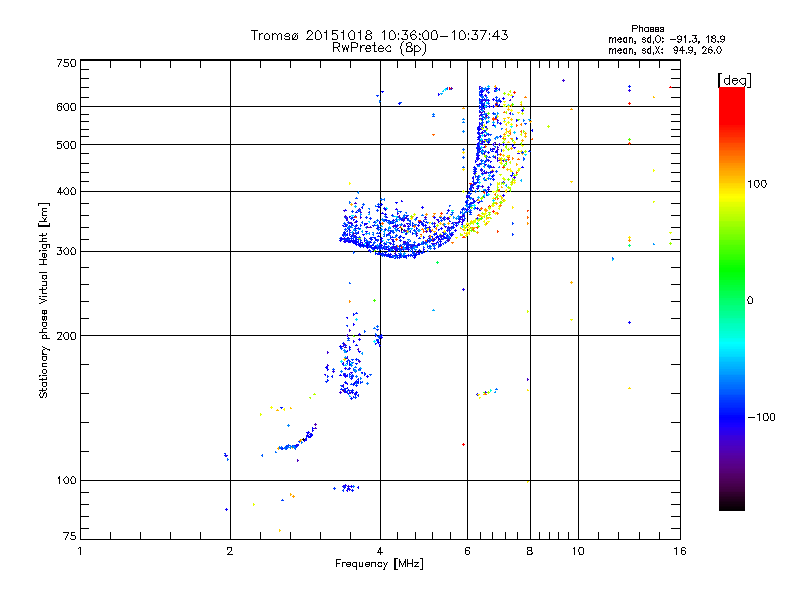The height and width of the screenshot is (600, 800).
Task: Click the "mean, sd,O: -91.3, 18.9" line
Action: [666, 39]
